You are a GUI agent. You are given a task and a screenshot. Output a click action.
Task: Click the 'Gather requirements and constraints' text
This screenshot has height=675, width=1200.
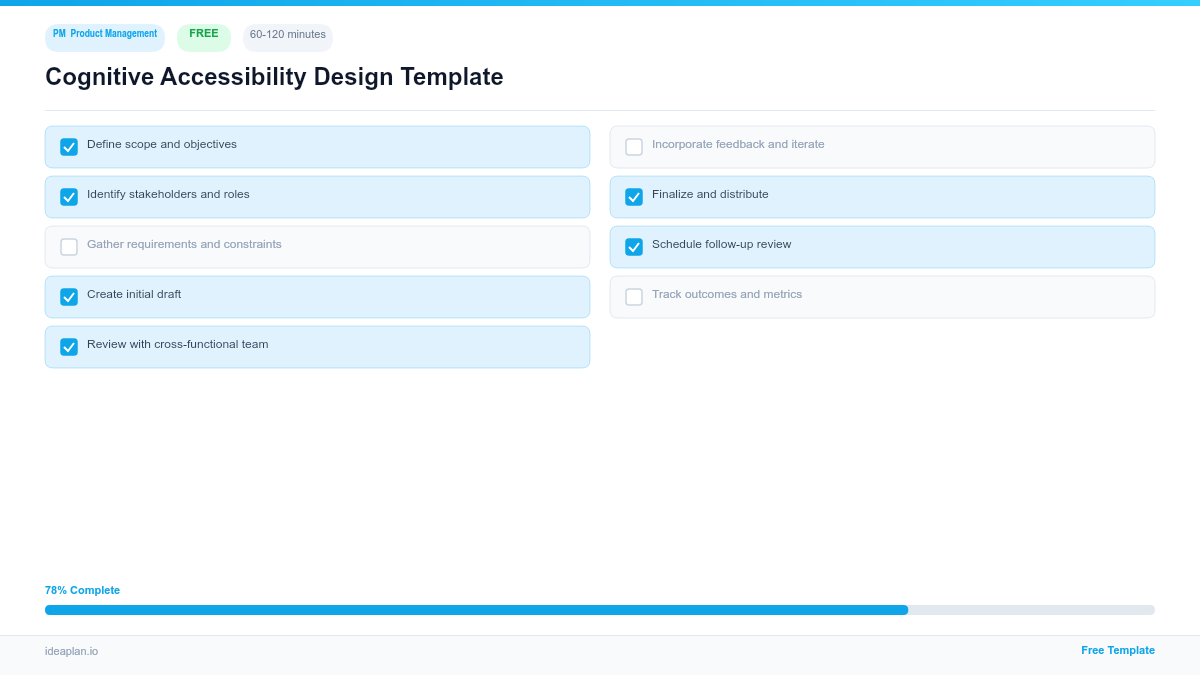tap(184, 244)
